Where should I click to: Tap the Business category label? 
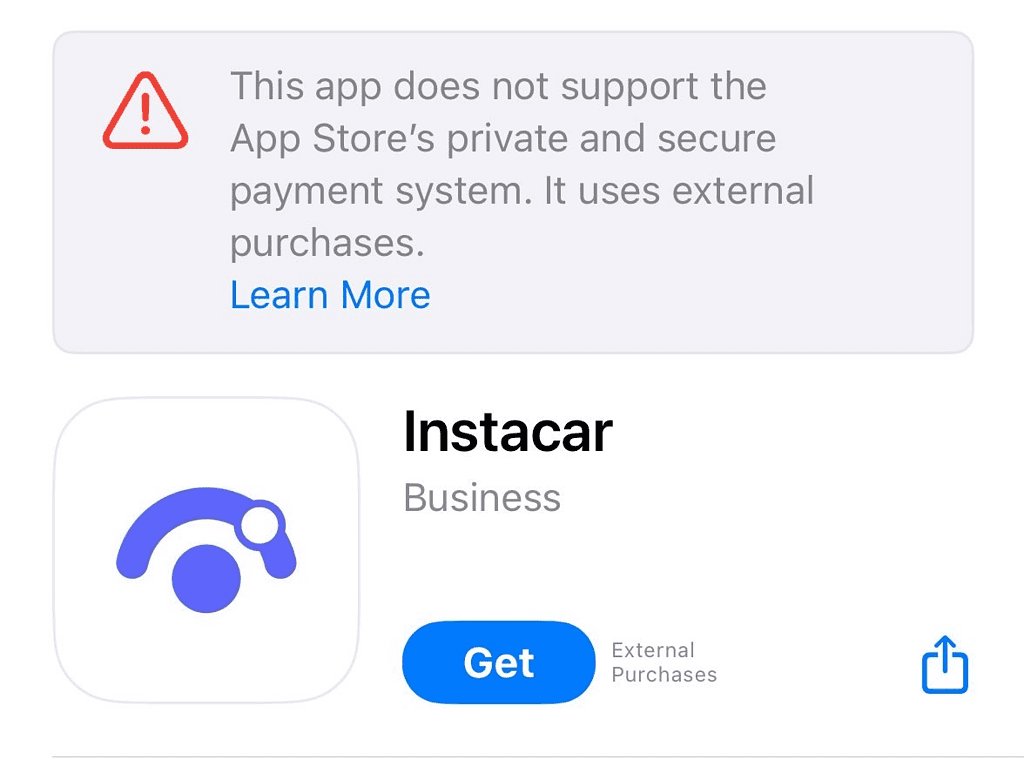[482, 498]
